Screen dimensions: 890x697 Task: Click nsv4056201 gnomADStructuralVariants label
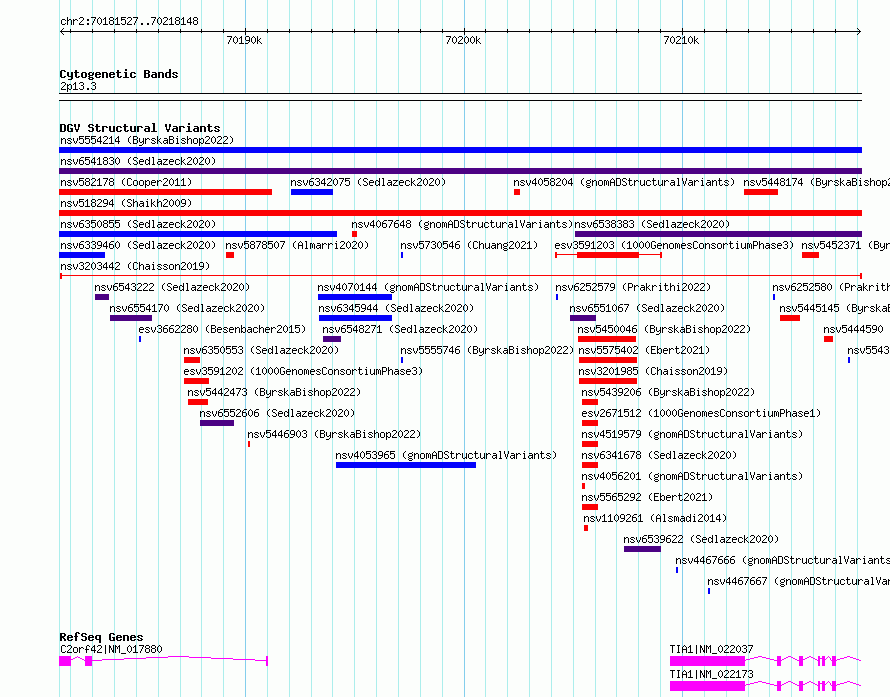coord(692,476)
